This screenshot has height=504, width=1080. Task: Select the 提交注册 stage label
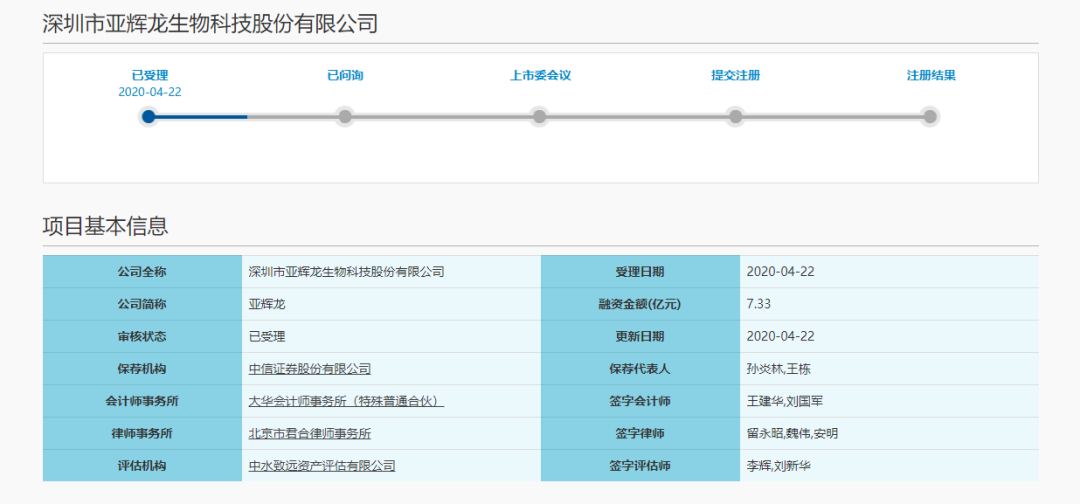coord(736,76)
